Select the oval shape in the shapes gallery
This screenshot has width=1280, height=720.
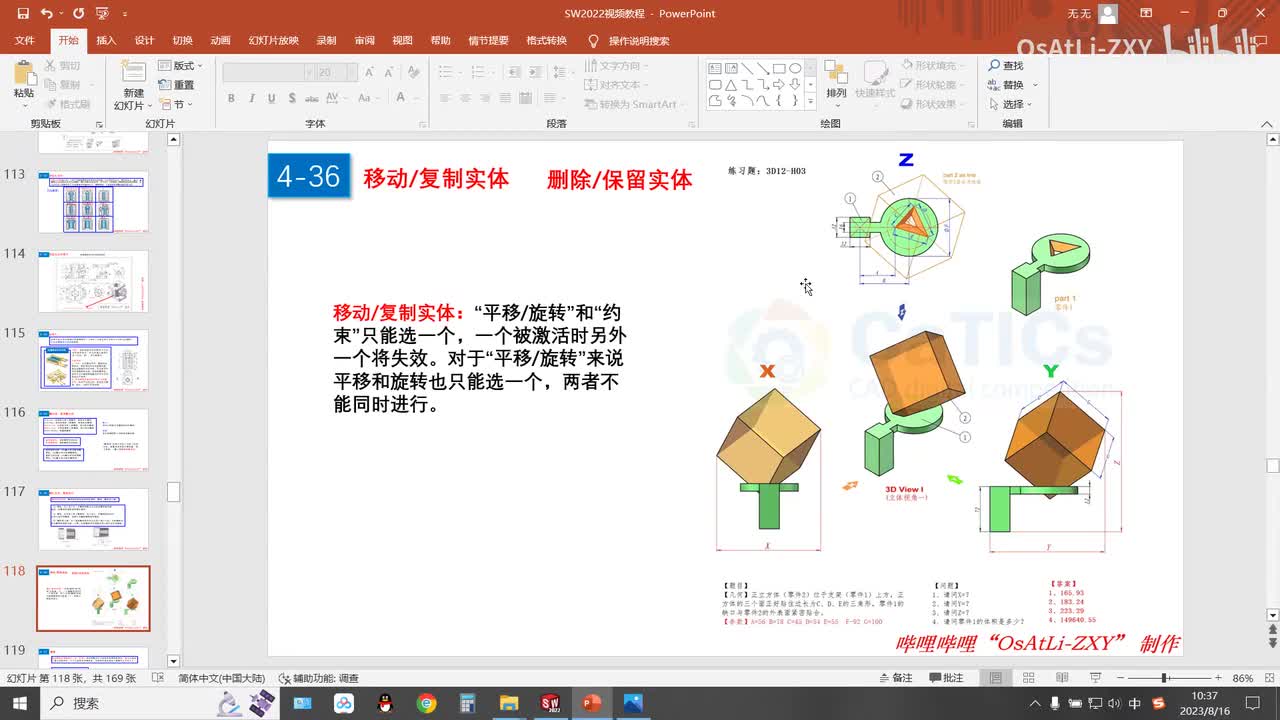(x=794, y=69)
